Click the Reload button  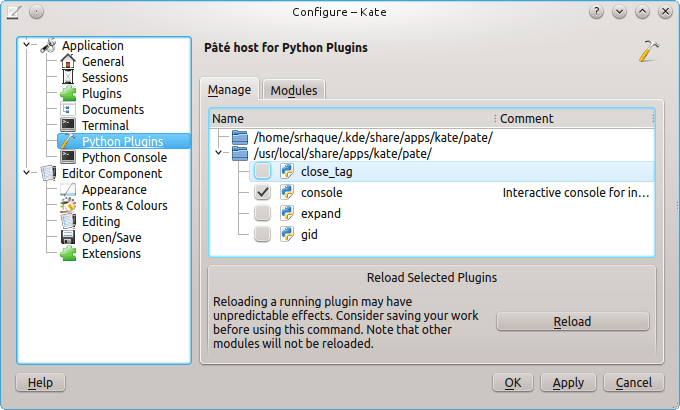pos(572,321)
